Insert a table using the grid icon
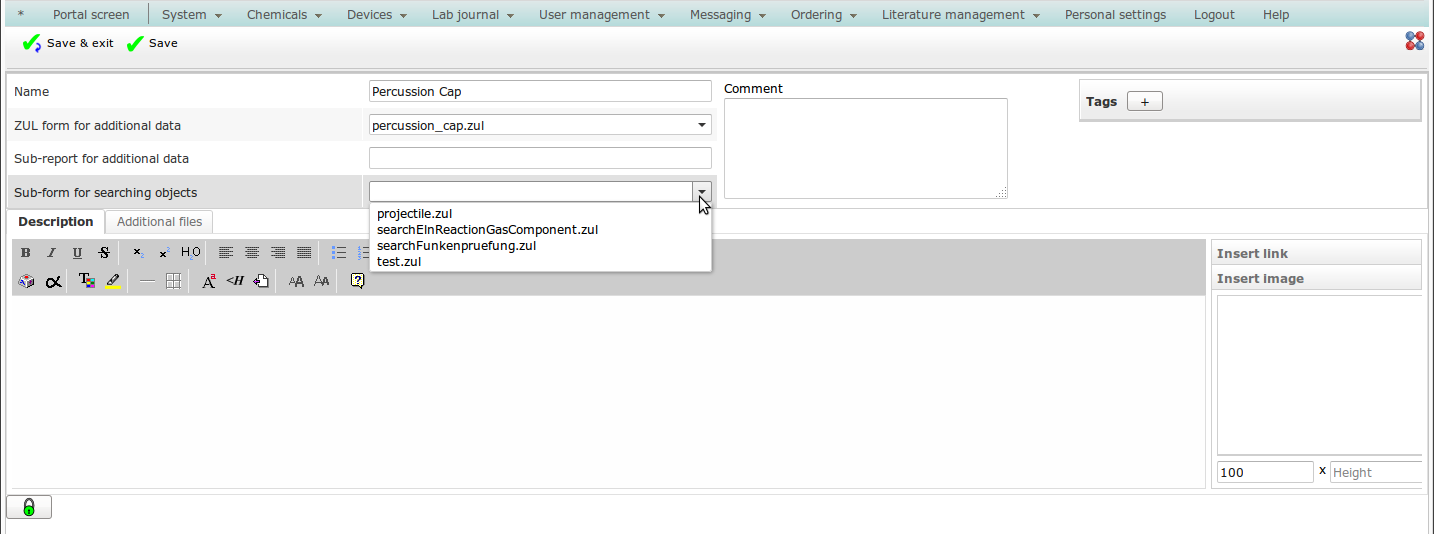The height and width of the screenshot is (534, 1434). pos(173,282)
